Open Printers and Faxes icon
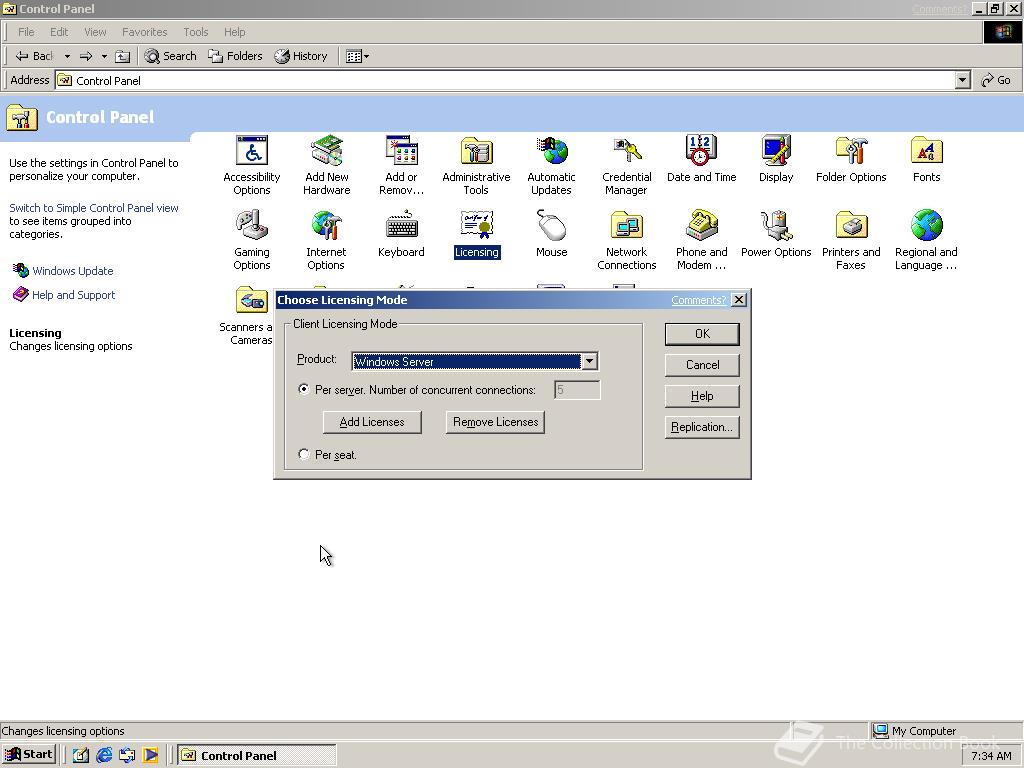The image size is (1024, 768). pyautogui.click(x=851, y=240)
